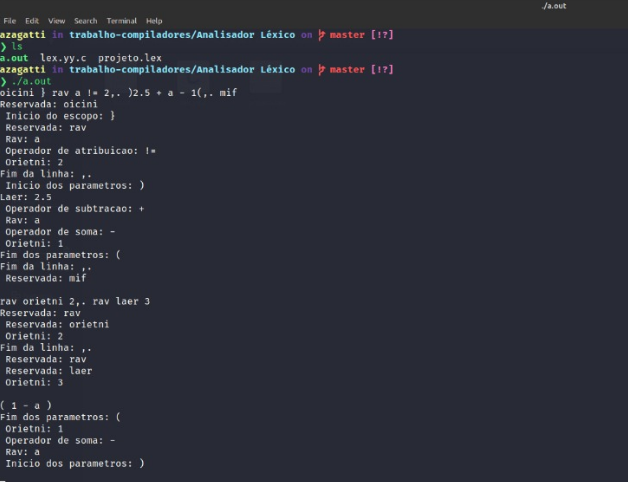The image size is (628, 482).
Task: Click the 'Inicio do escopo: }' line
Action: [x=60, y=116]
